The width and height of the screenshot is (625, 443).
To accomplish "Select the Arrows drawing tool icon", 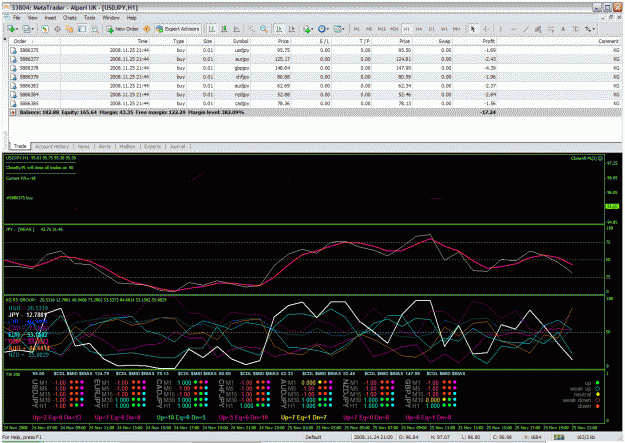I will (x=588, y=29).
